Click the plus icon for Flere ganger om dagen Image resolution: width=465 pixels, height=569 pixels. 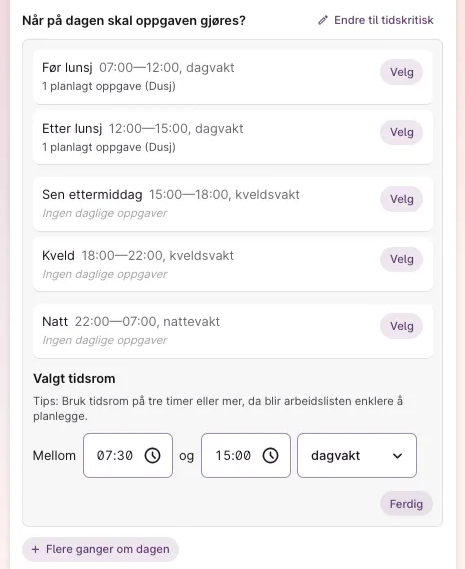click(x=35, y=549)
